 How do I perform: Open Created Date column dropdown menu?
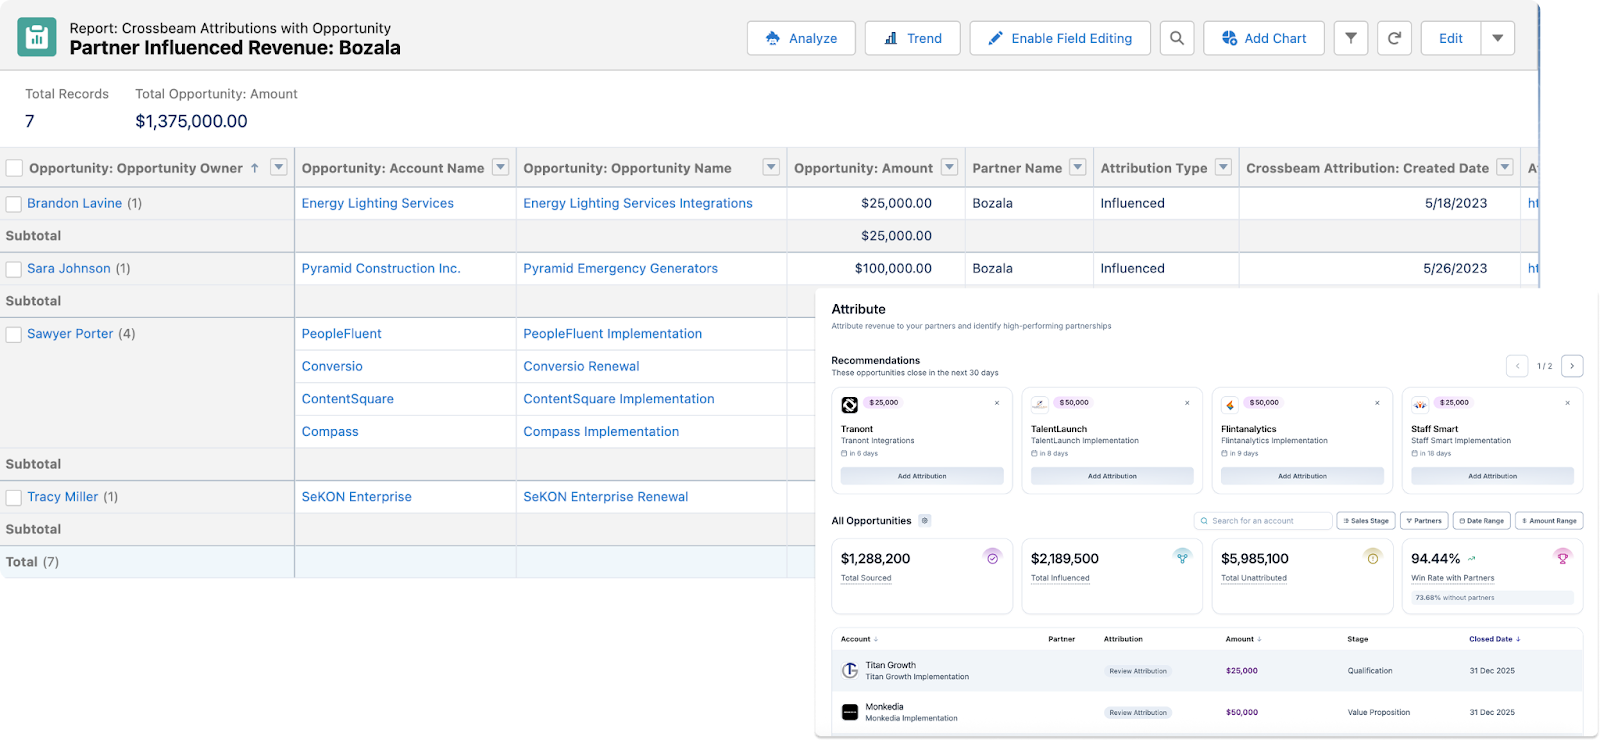tap(1505, 167)
